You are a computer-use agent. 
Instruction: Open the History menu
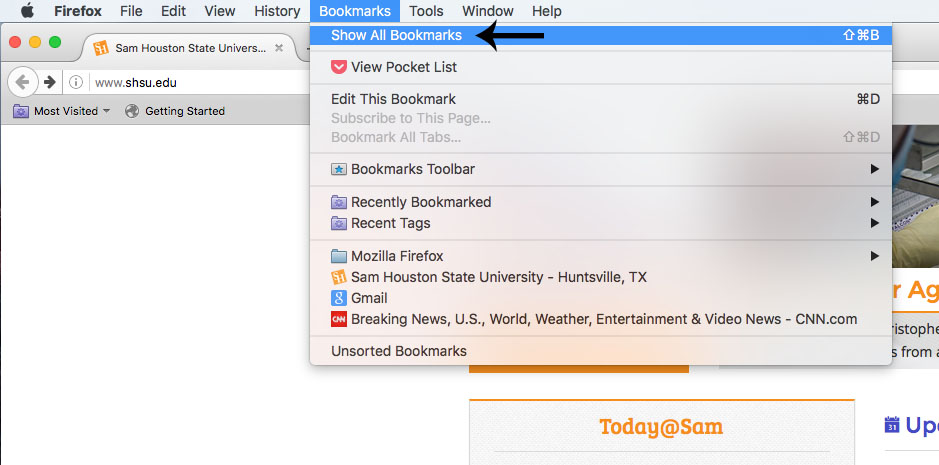(x=277, y=11)
